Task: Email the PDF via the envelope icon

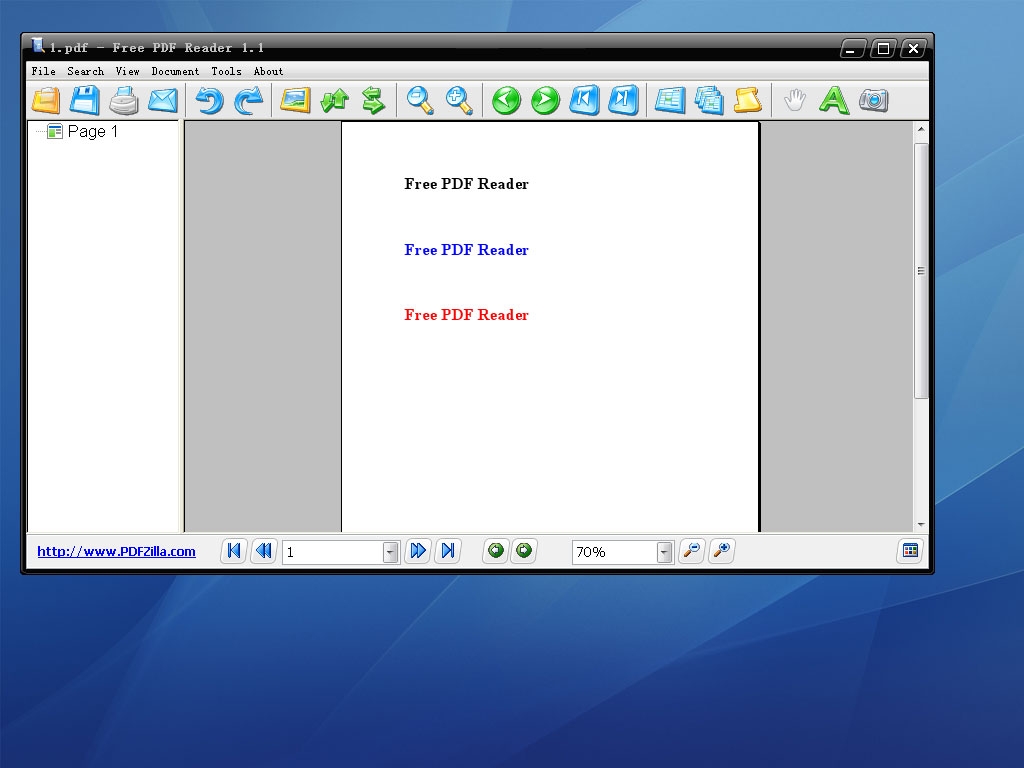Action: pyautogui.click(x=162, y=100)
